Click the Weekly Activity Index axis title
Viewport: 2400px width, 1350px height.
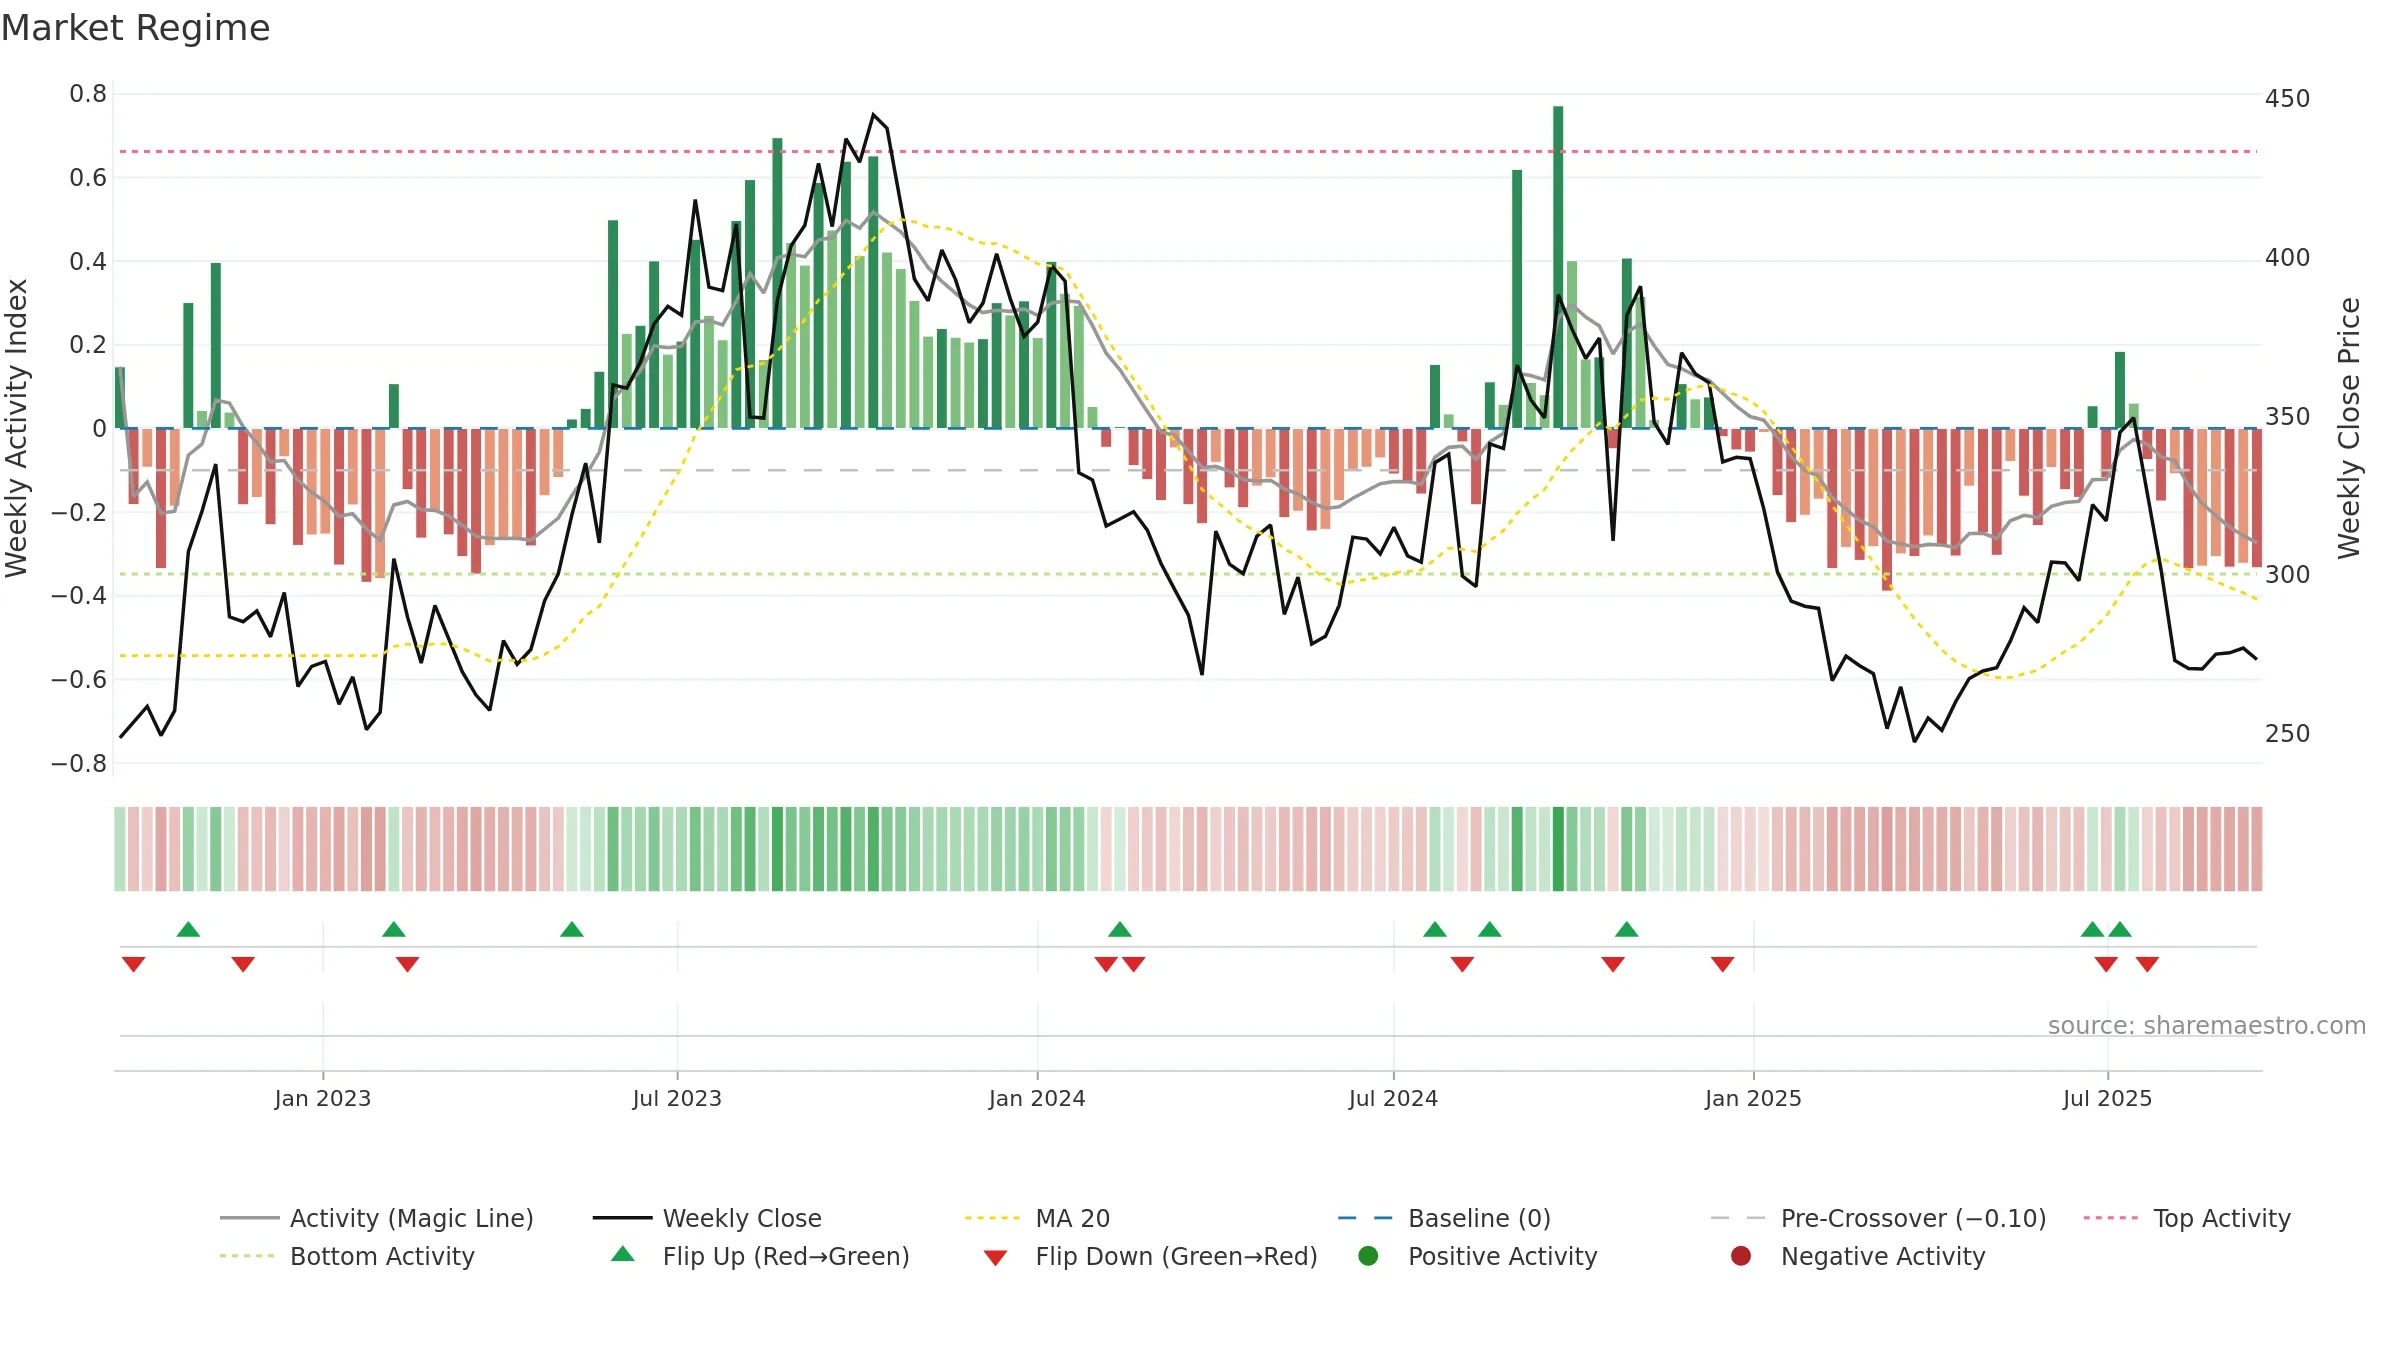pyautogui.click(x=16, y=428)
